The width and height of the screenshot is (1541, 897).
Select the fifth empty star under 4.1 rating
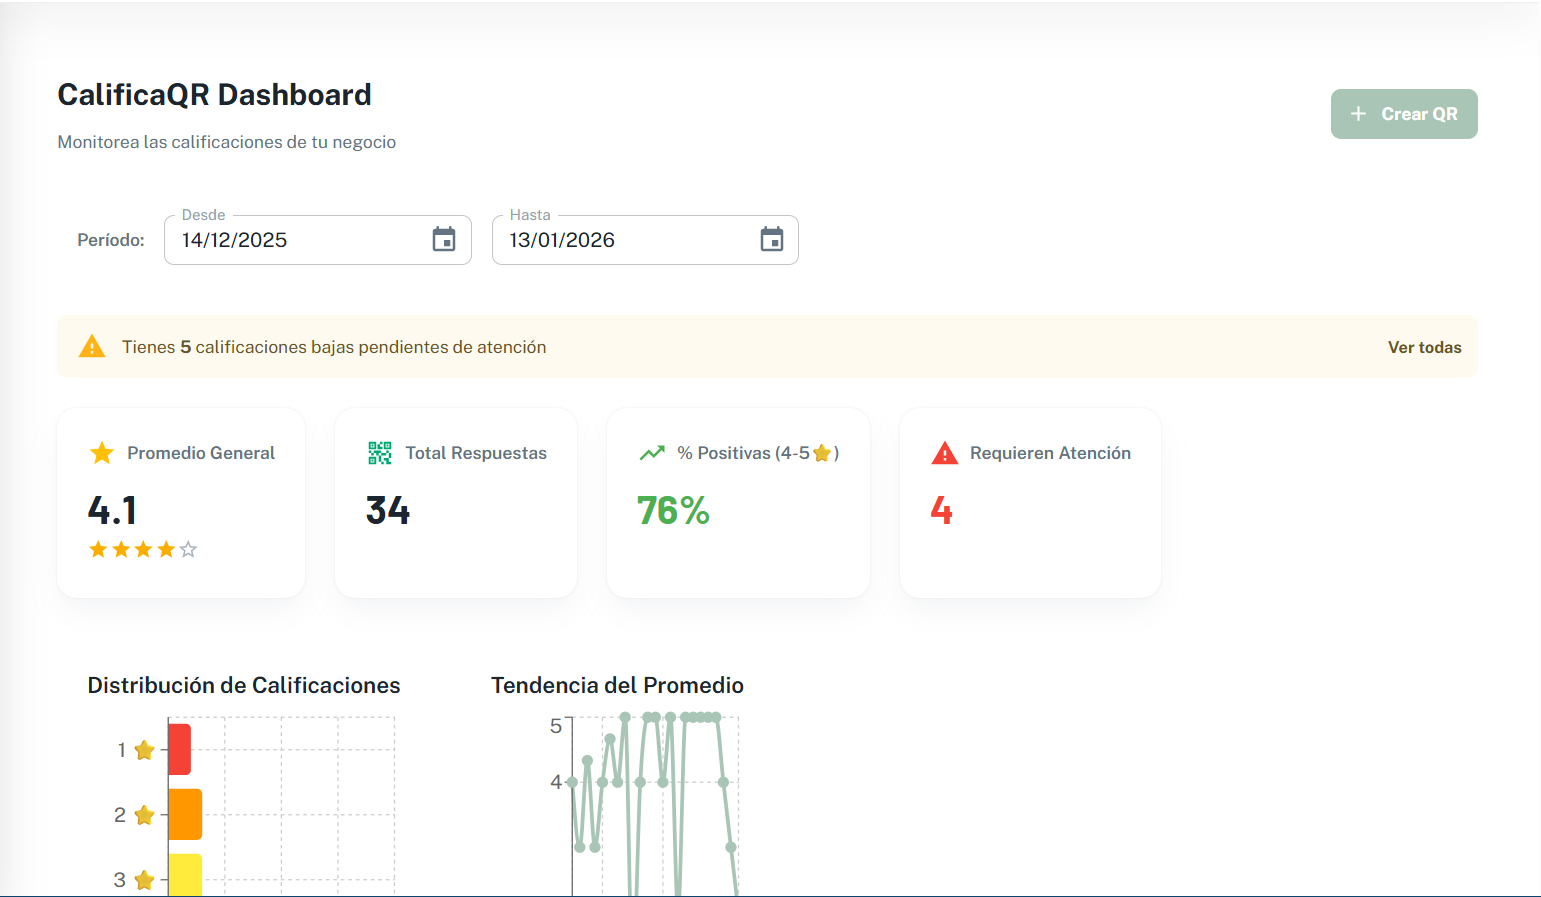(188, 549)
